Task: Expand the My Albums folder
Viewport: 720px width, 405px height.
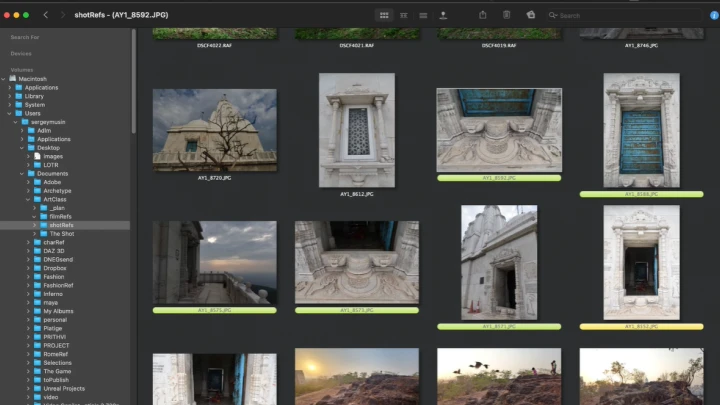Action: coord(28,311)
